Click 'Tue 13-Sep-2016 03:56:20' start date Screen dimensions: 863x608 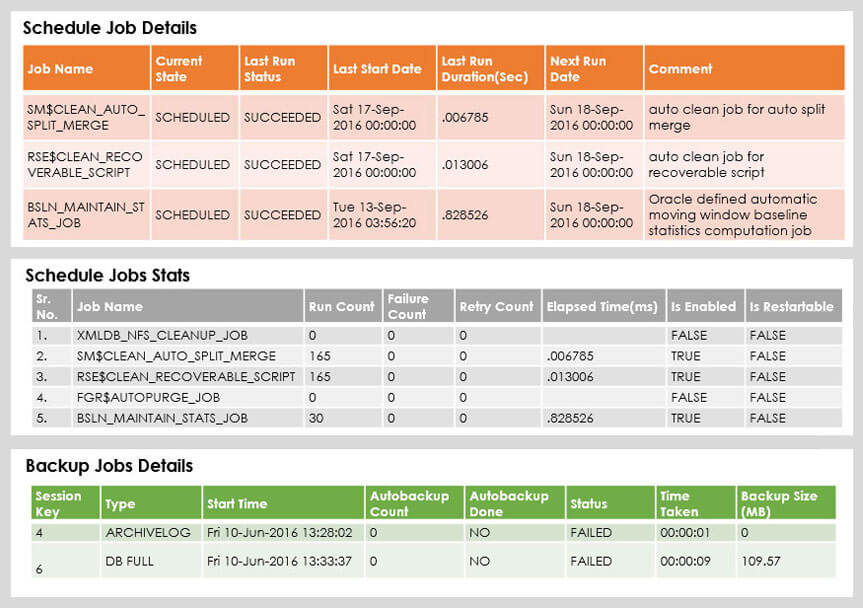tap(374, 215)
